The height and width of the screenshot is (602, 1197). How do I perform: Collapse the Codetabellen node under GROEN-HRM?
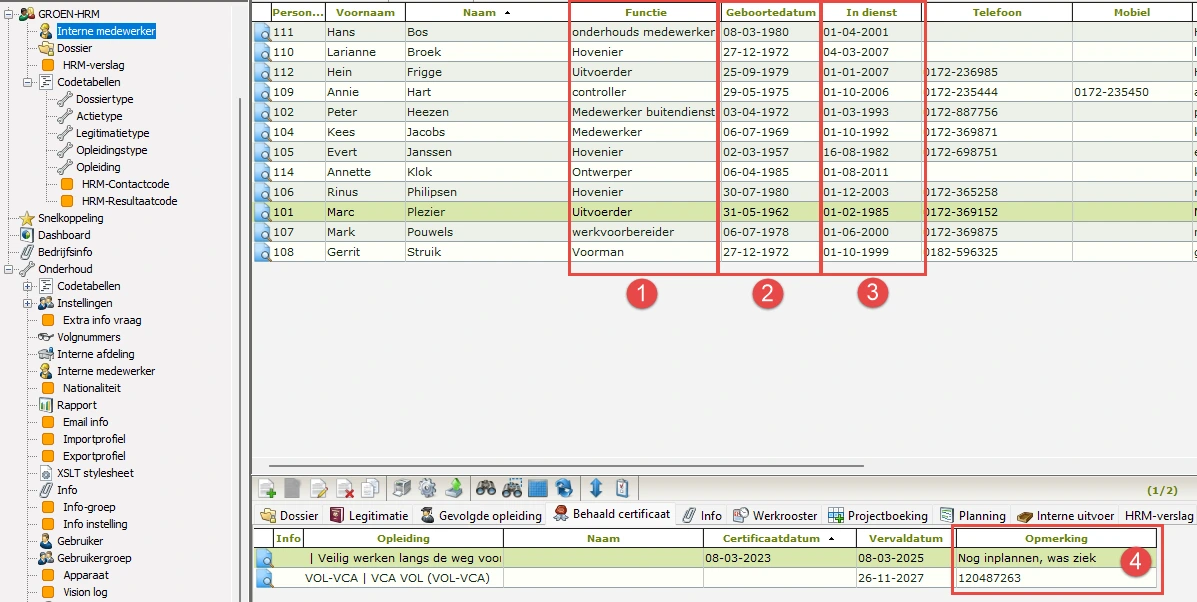[x=28, y=82]
